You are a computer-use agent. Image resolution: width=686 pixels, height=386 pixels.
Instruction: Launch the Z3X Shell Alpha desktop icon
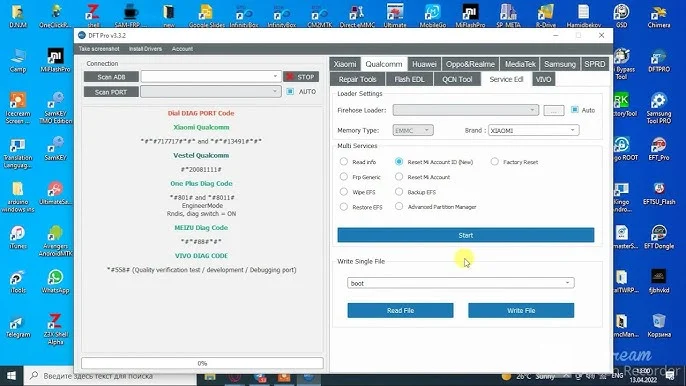coord(56,329)
